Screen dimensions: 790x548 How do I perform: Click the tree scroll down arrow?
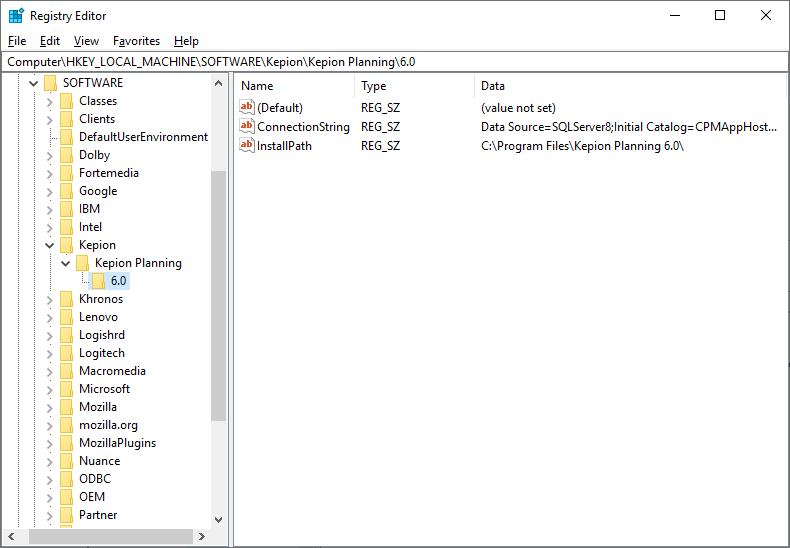pyautogui.click(x=219, y=519)
